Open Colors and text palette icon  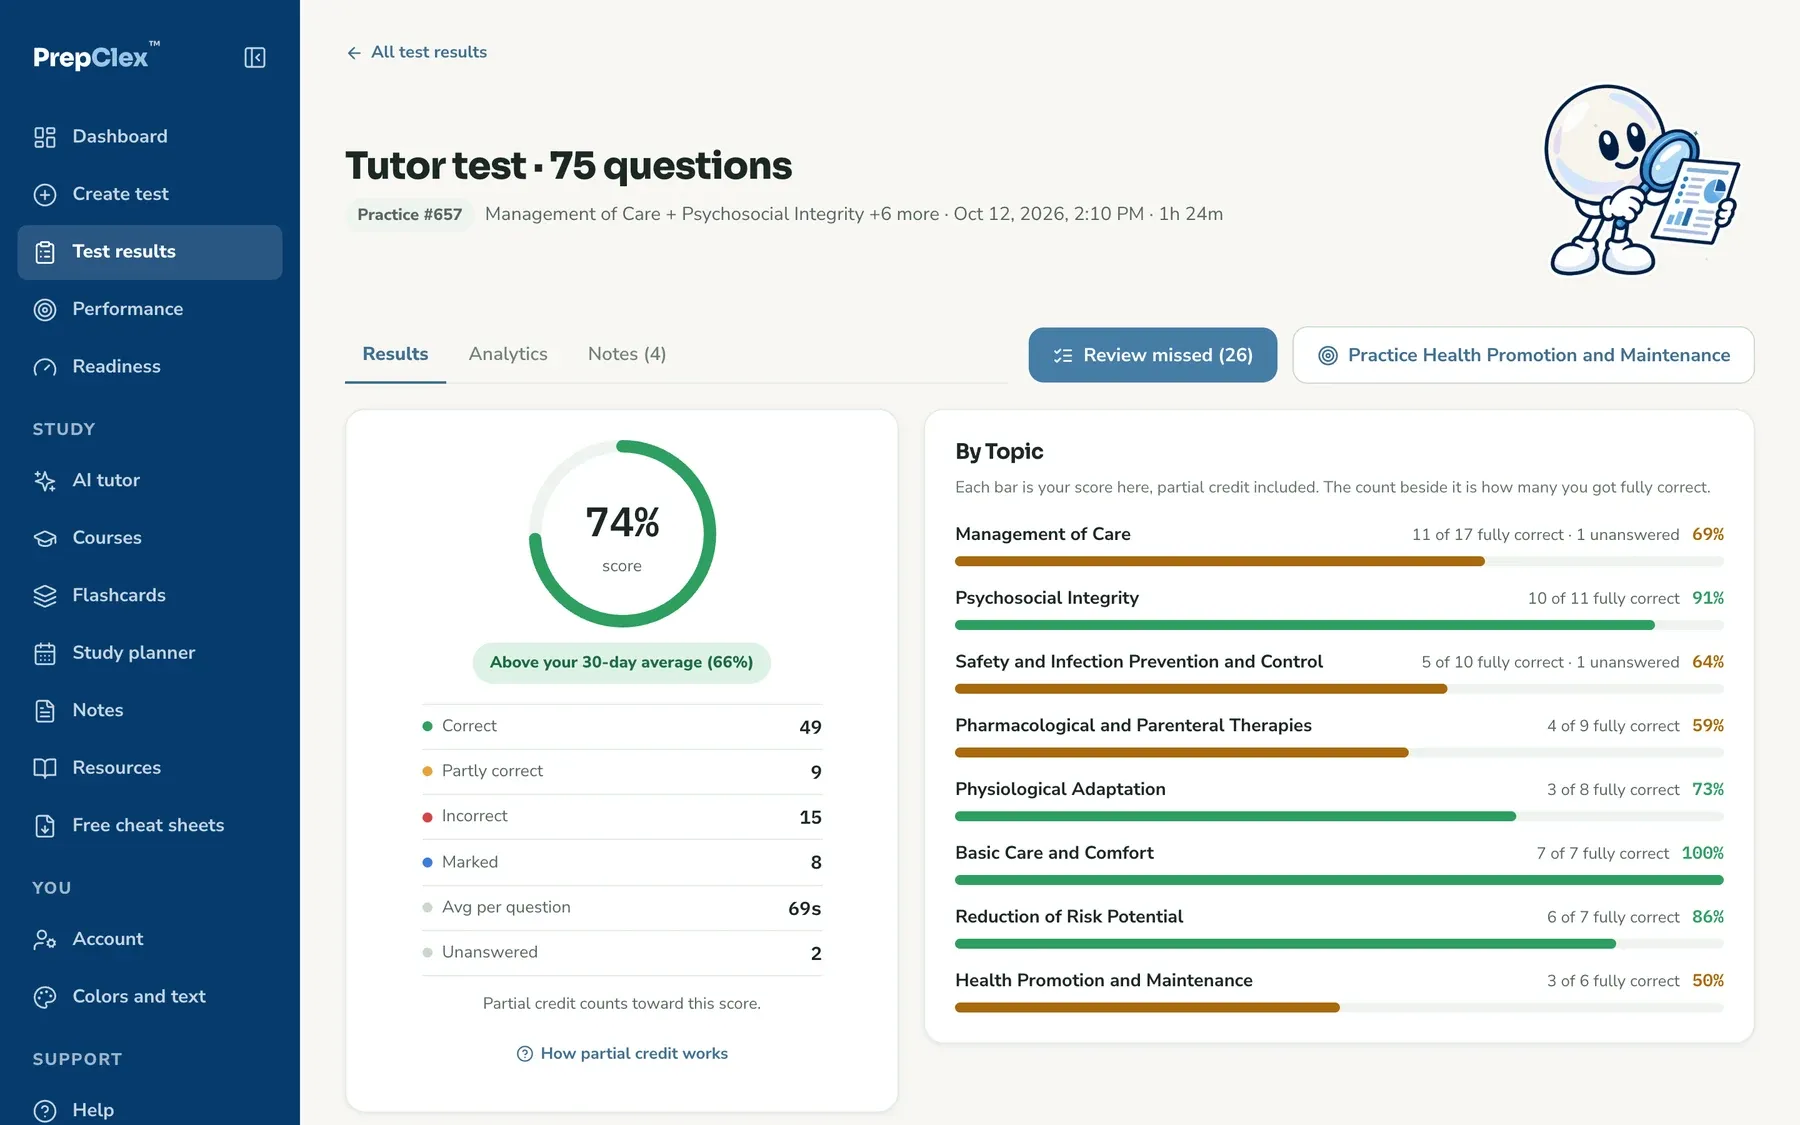click(x=45, y=997)
